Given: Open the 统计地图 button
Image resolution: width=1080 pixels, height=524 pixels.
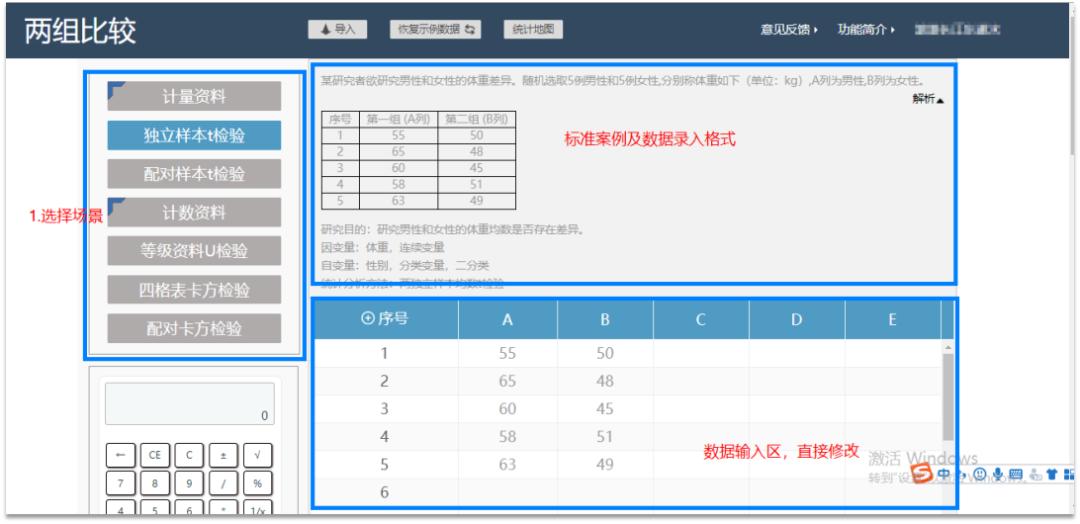Looking at the screenshot, I should click(533, 30).
